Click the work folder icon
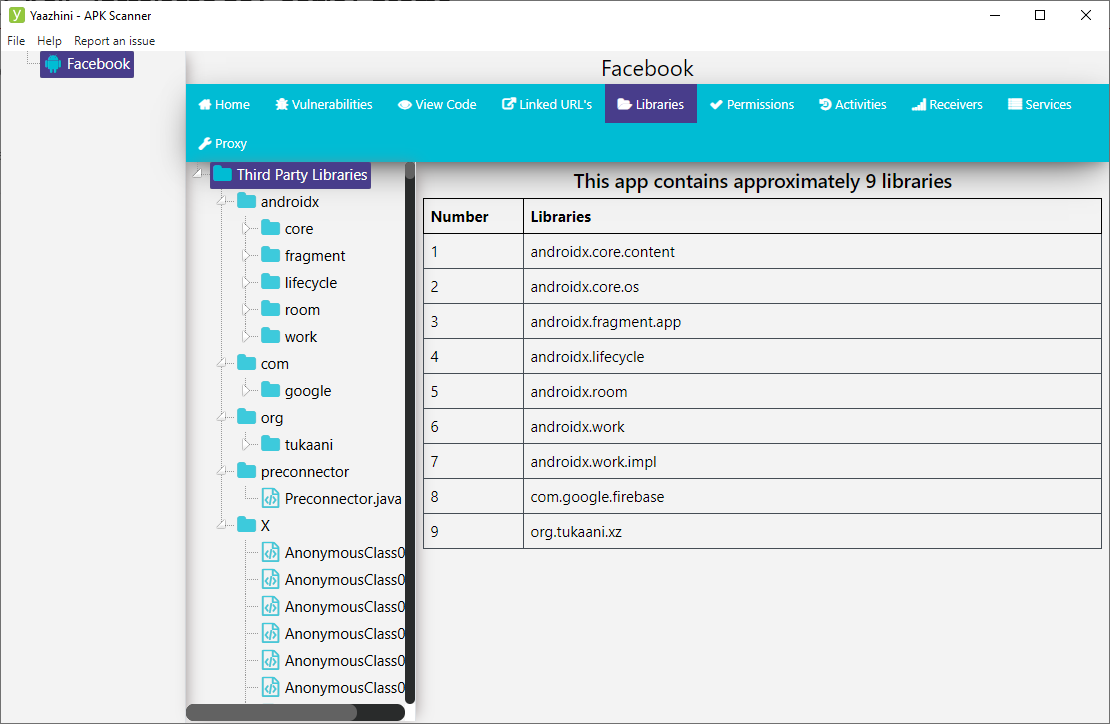1110x724 pixels. tap(270, 335)
